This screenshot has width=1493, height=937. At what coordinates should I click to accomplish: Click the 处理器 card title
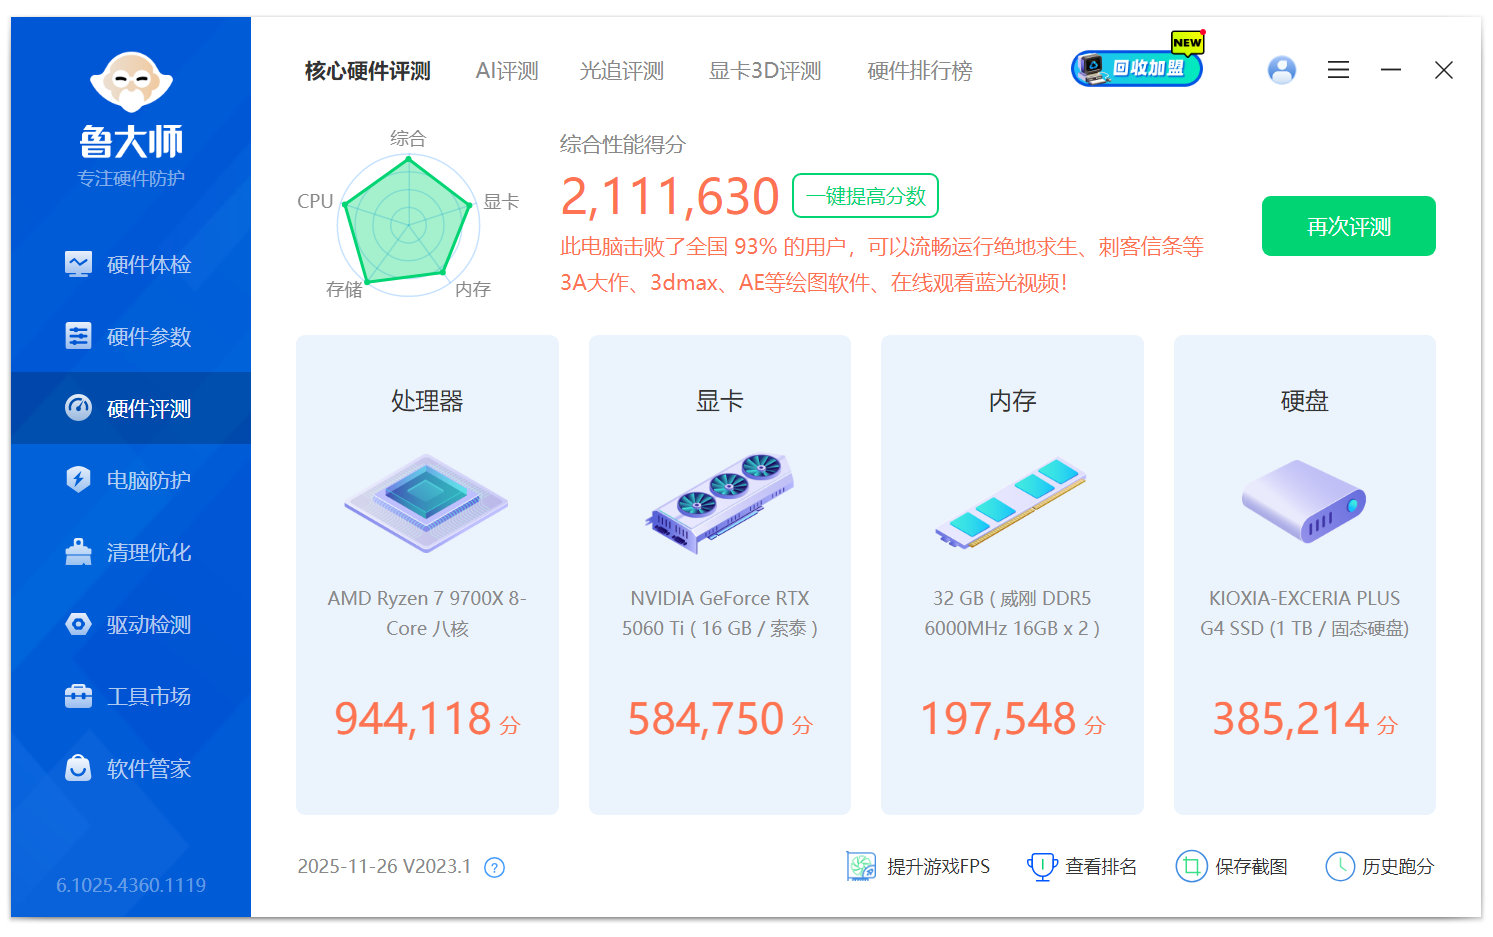pyautogui.click(x=427, y=401)
